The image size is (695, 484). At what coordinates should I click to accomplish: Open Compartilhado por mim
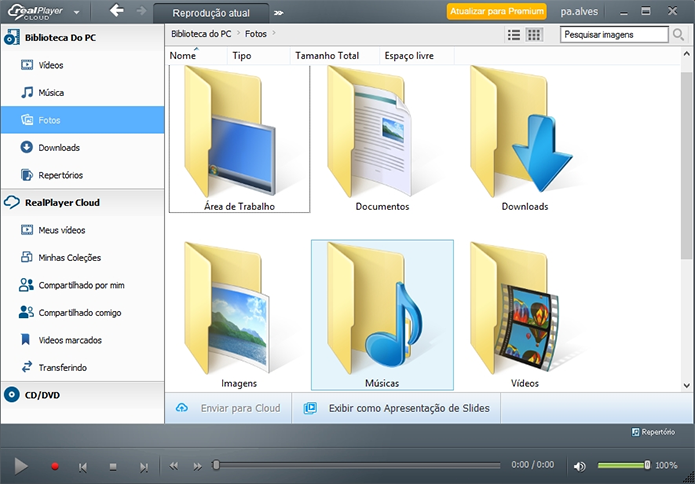[82, 285]
